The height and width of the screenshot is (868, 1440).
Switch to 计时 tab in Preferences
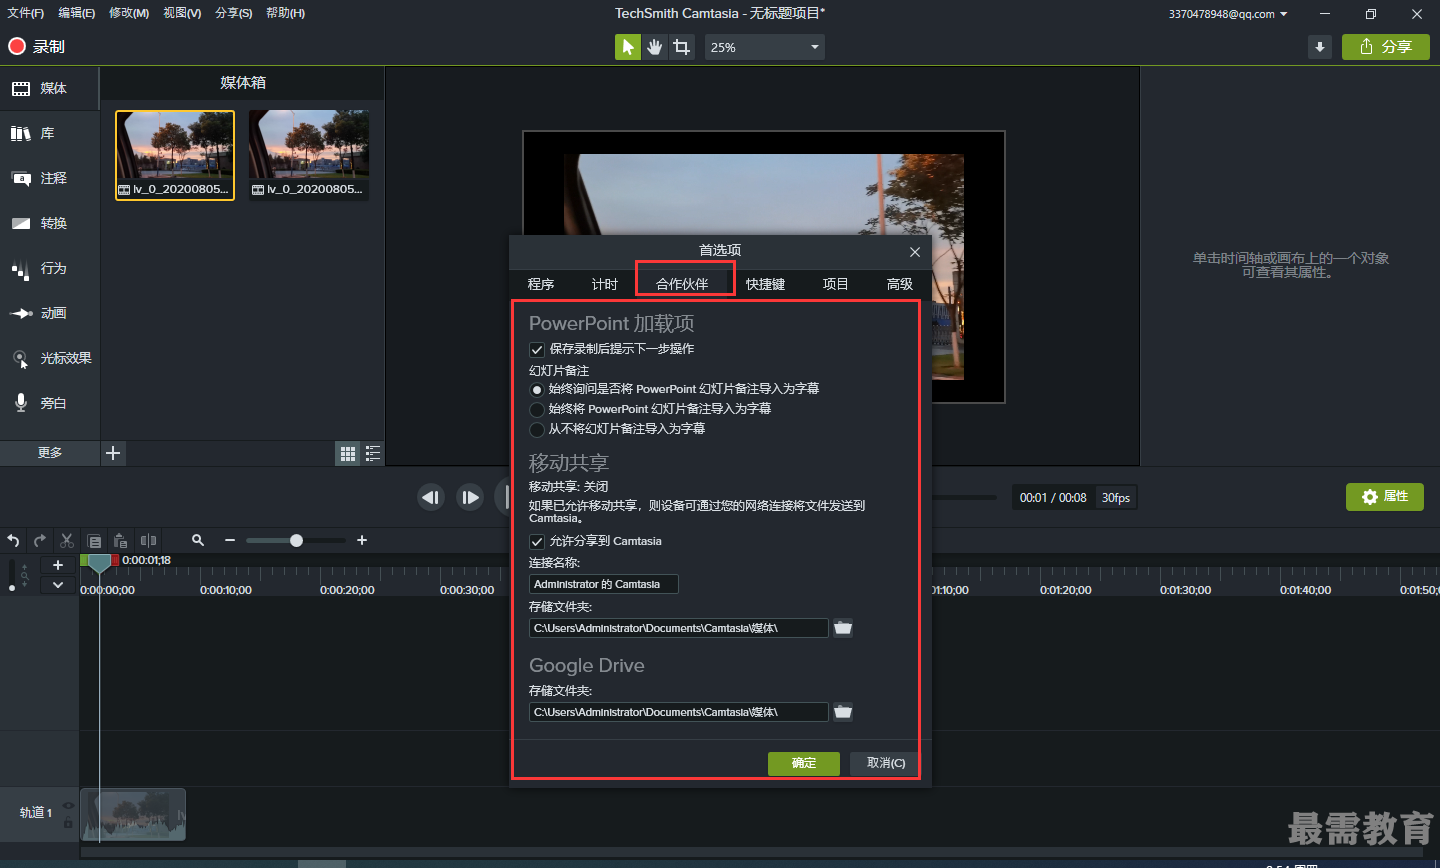tap(605, 284)
